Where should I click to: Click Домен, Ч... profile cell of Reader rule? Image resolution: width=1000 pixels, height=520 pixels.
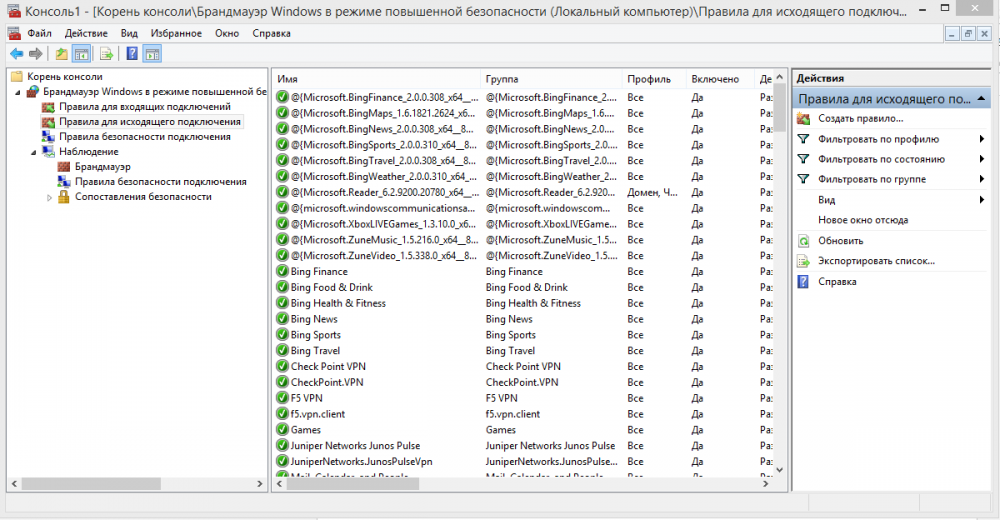coord(652,193)
